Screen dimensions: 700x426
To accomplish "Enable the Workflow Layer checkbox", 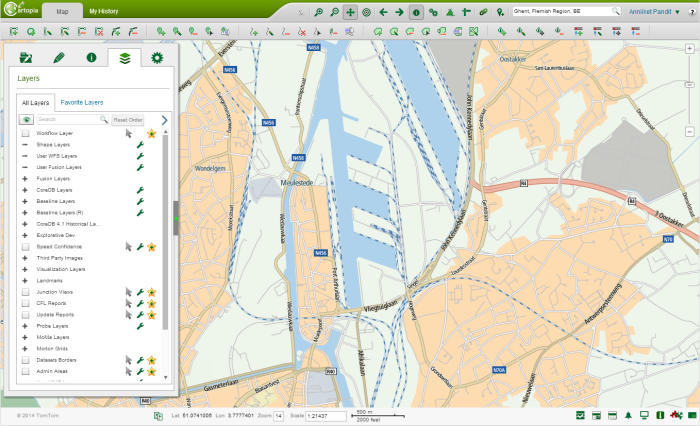I will (25, 133).
